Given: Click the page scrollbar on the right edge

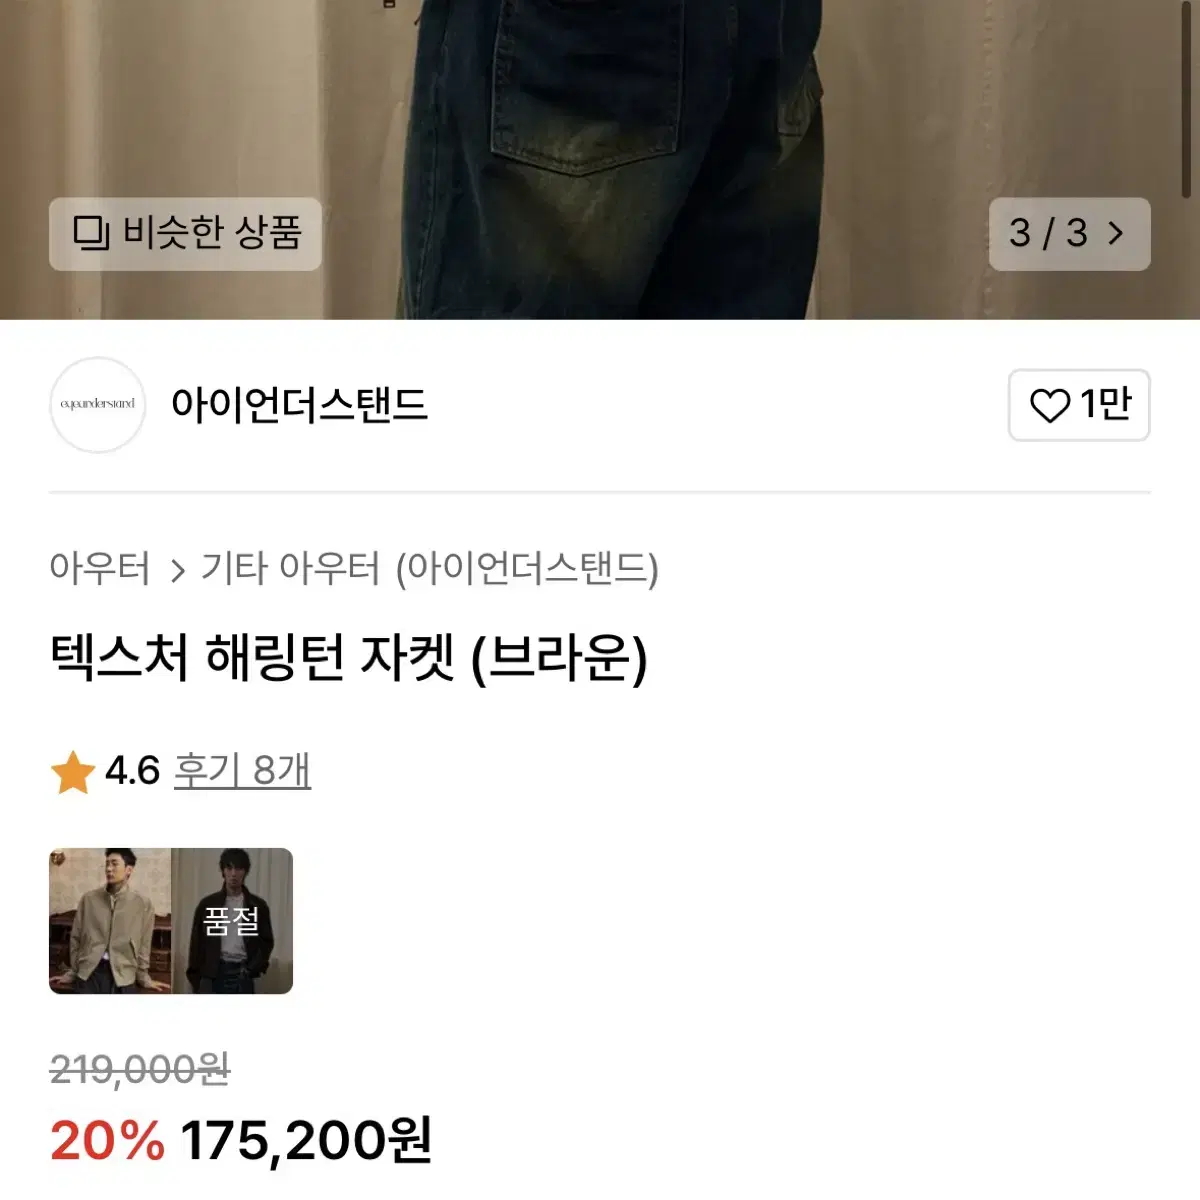Looking at the screenshot, I should (x=1187, y=100).
